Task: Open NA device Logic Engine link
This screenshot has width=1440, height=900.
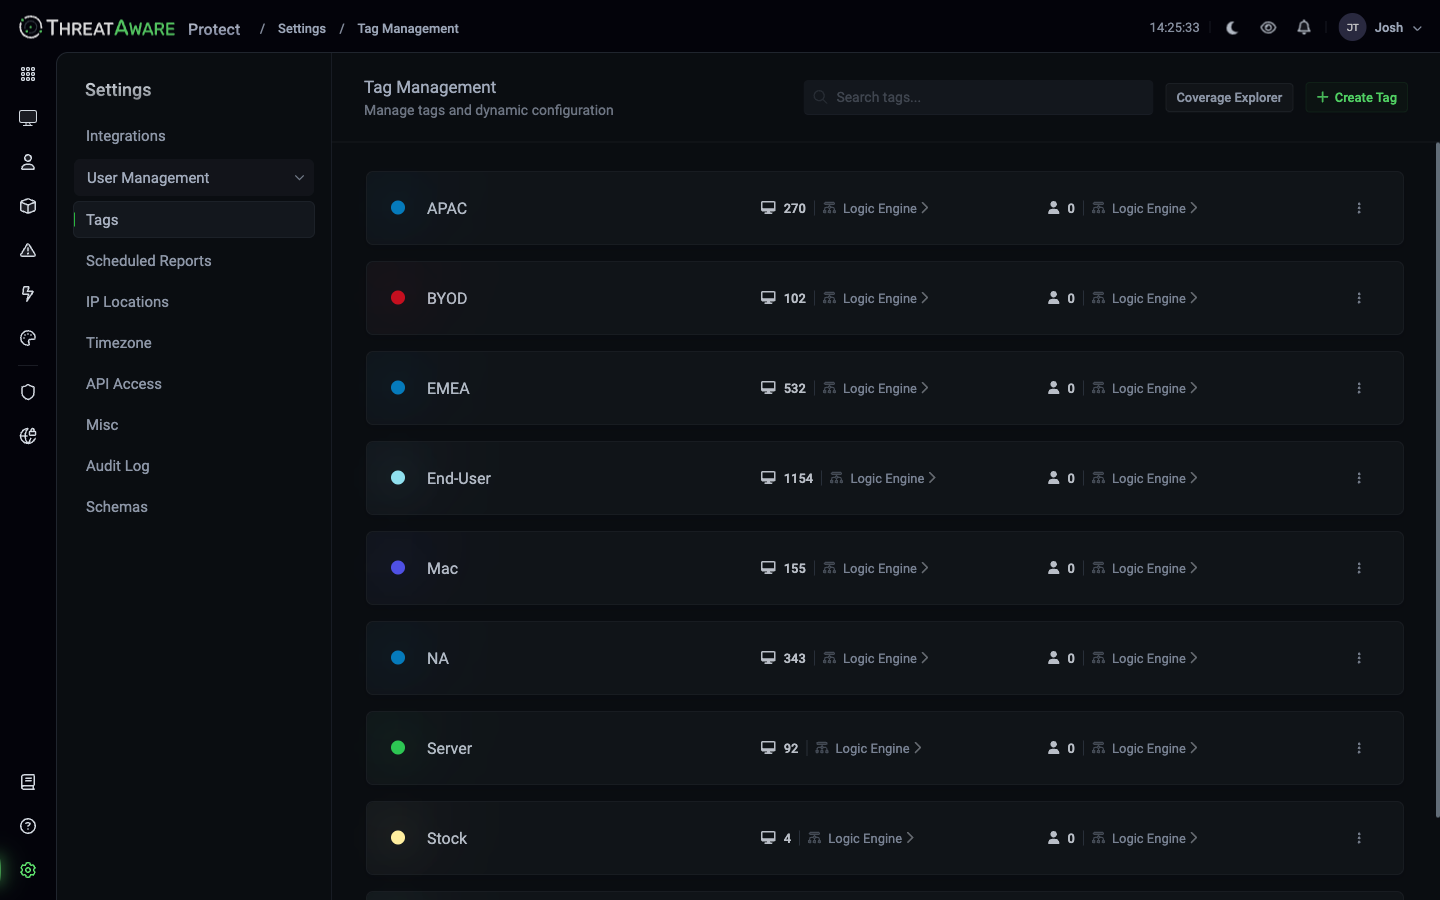Action: [x=875, y=658]
